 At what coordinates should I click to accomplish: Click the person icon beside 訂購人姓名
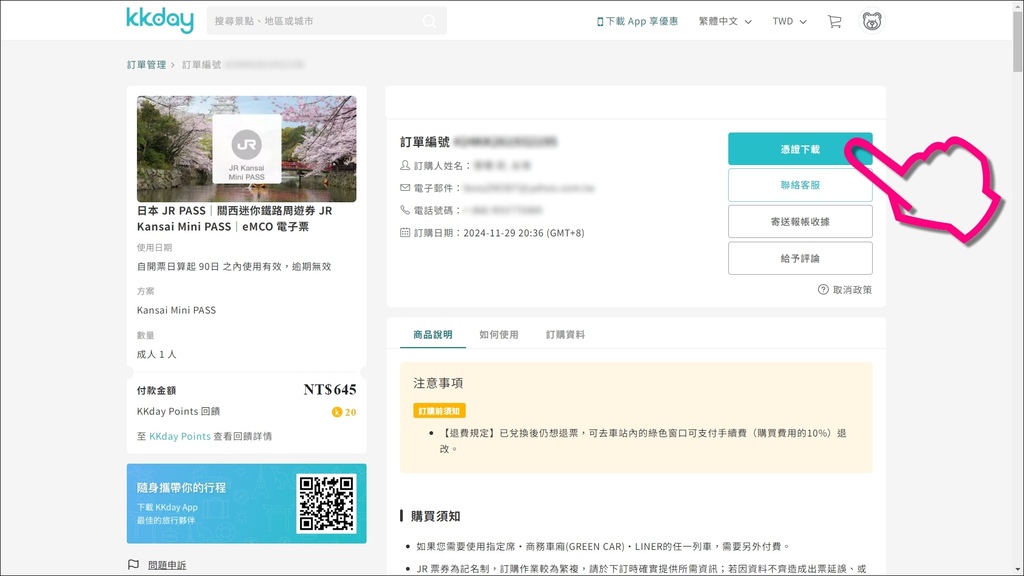click(405, 166)
